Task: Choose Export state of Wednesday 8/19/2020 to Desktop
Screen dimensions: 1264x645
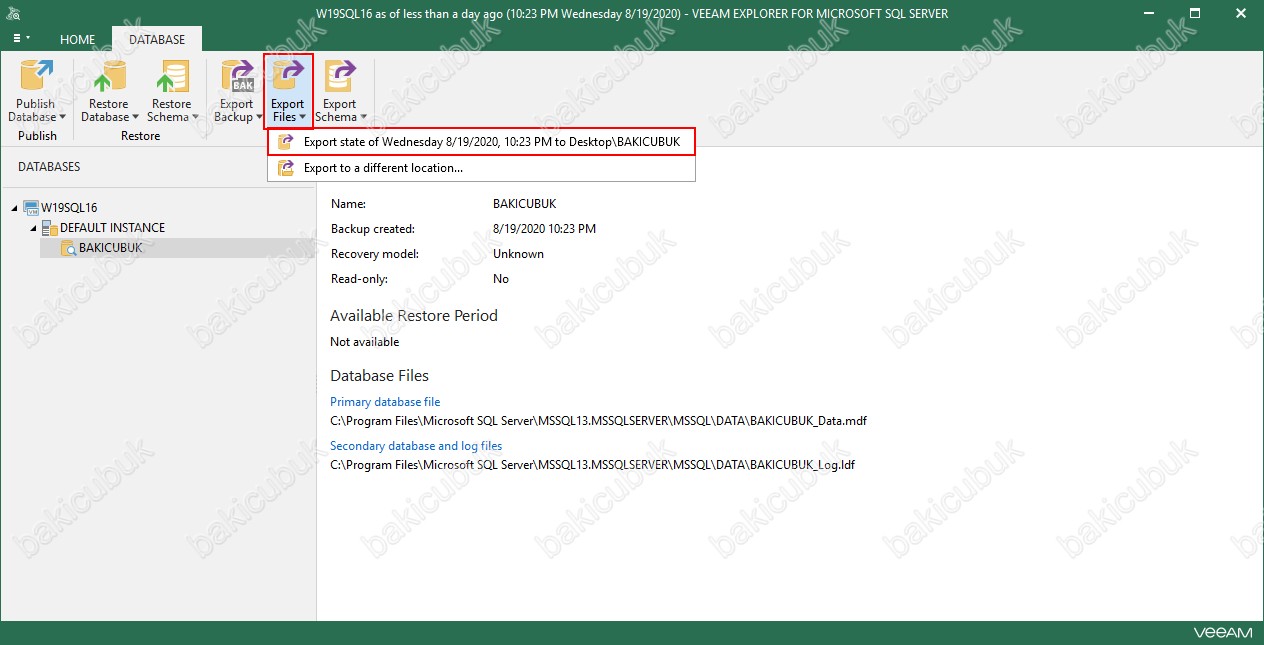Action: 481,142
